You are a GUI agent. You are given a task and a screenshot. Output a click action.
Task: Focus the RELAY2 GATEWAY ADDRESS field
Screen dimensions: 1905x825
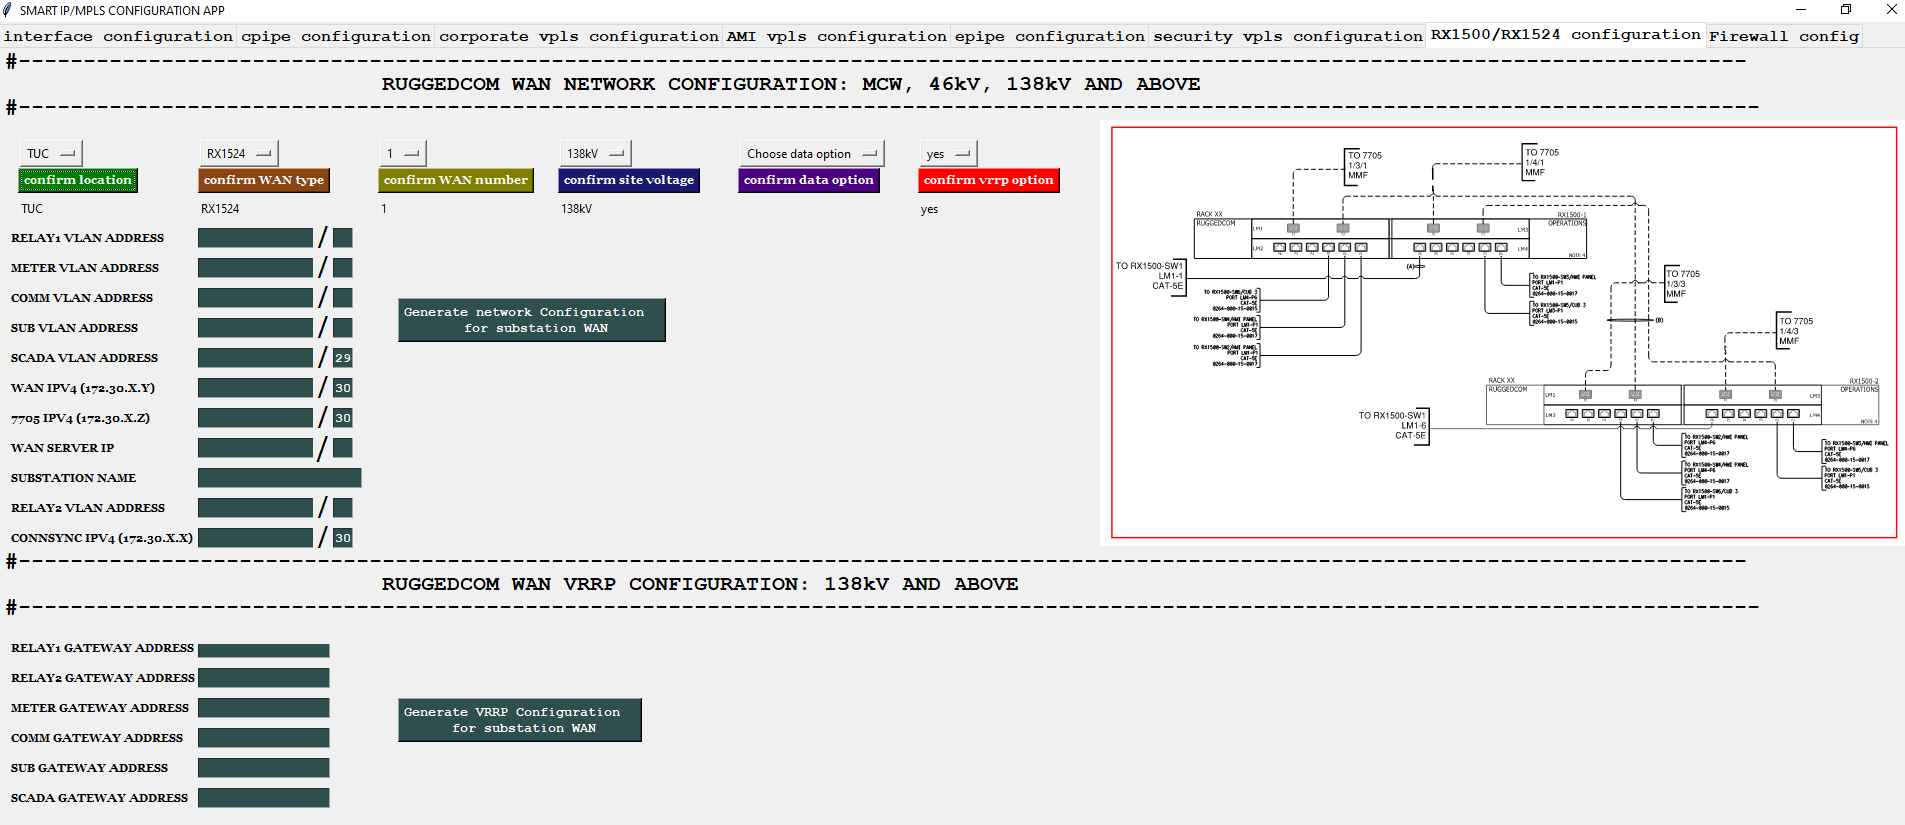[264, 678]
